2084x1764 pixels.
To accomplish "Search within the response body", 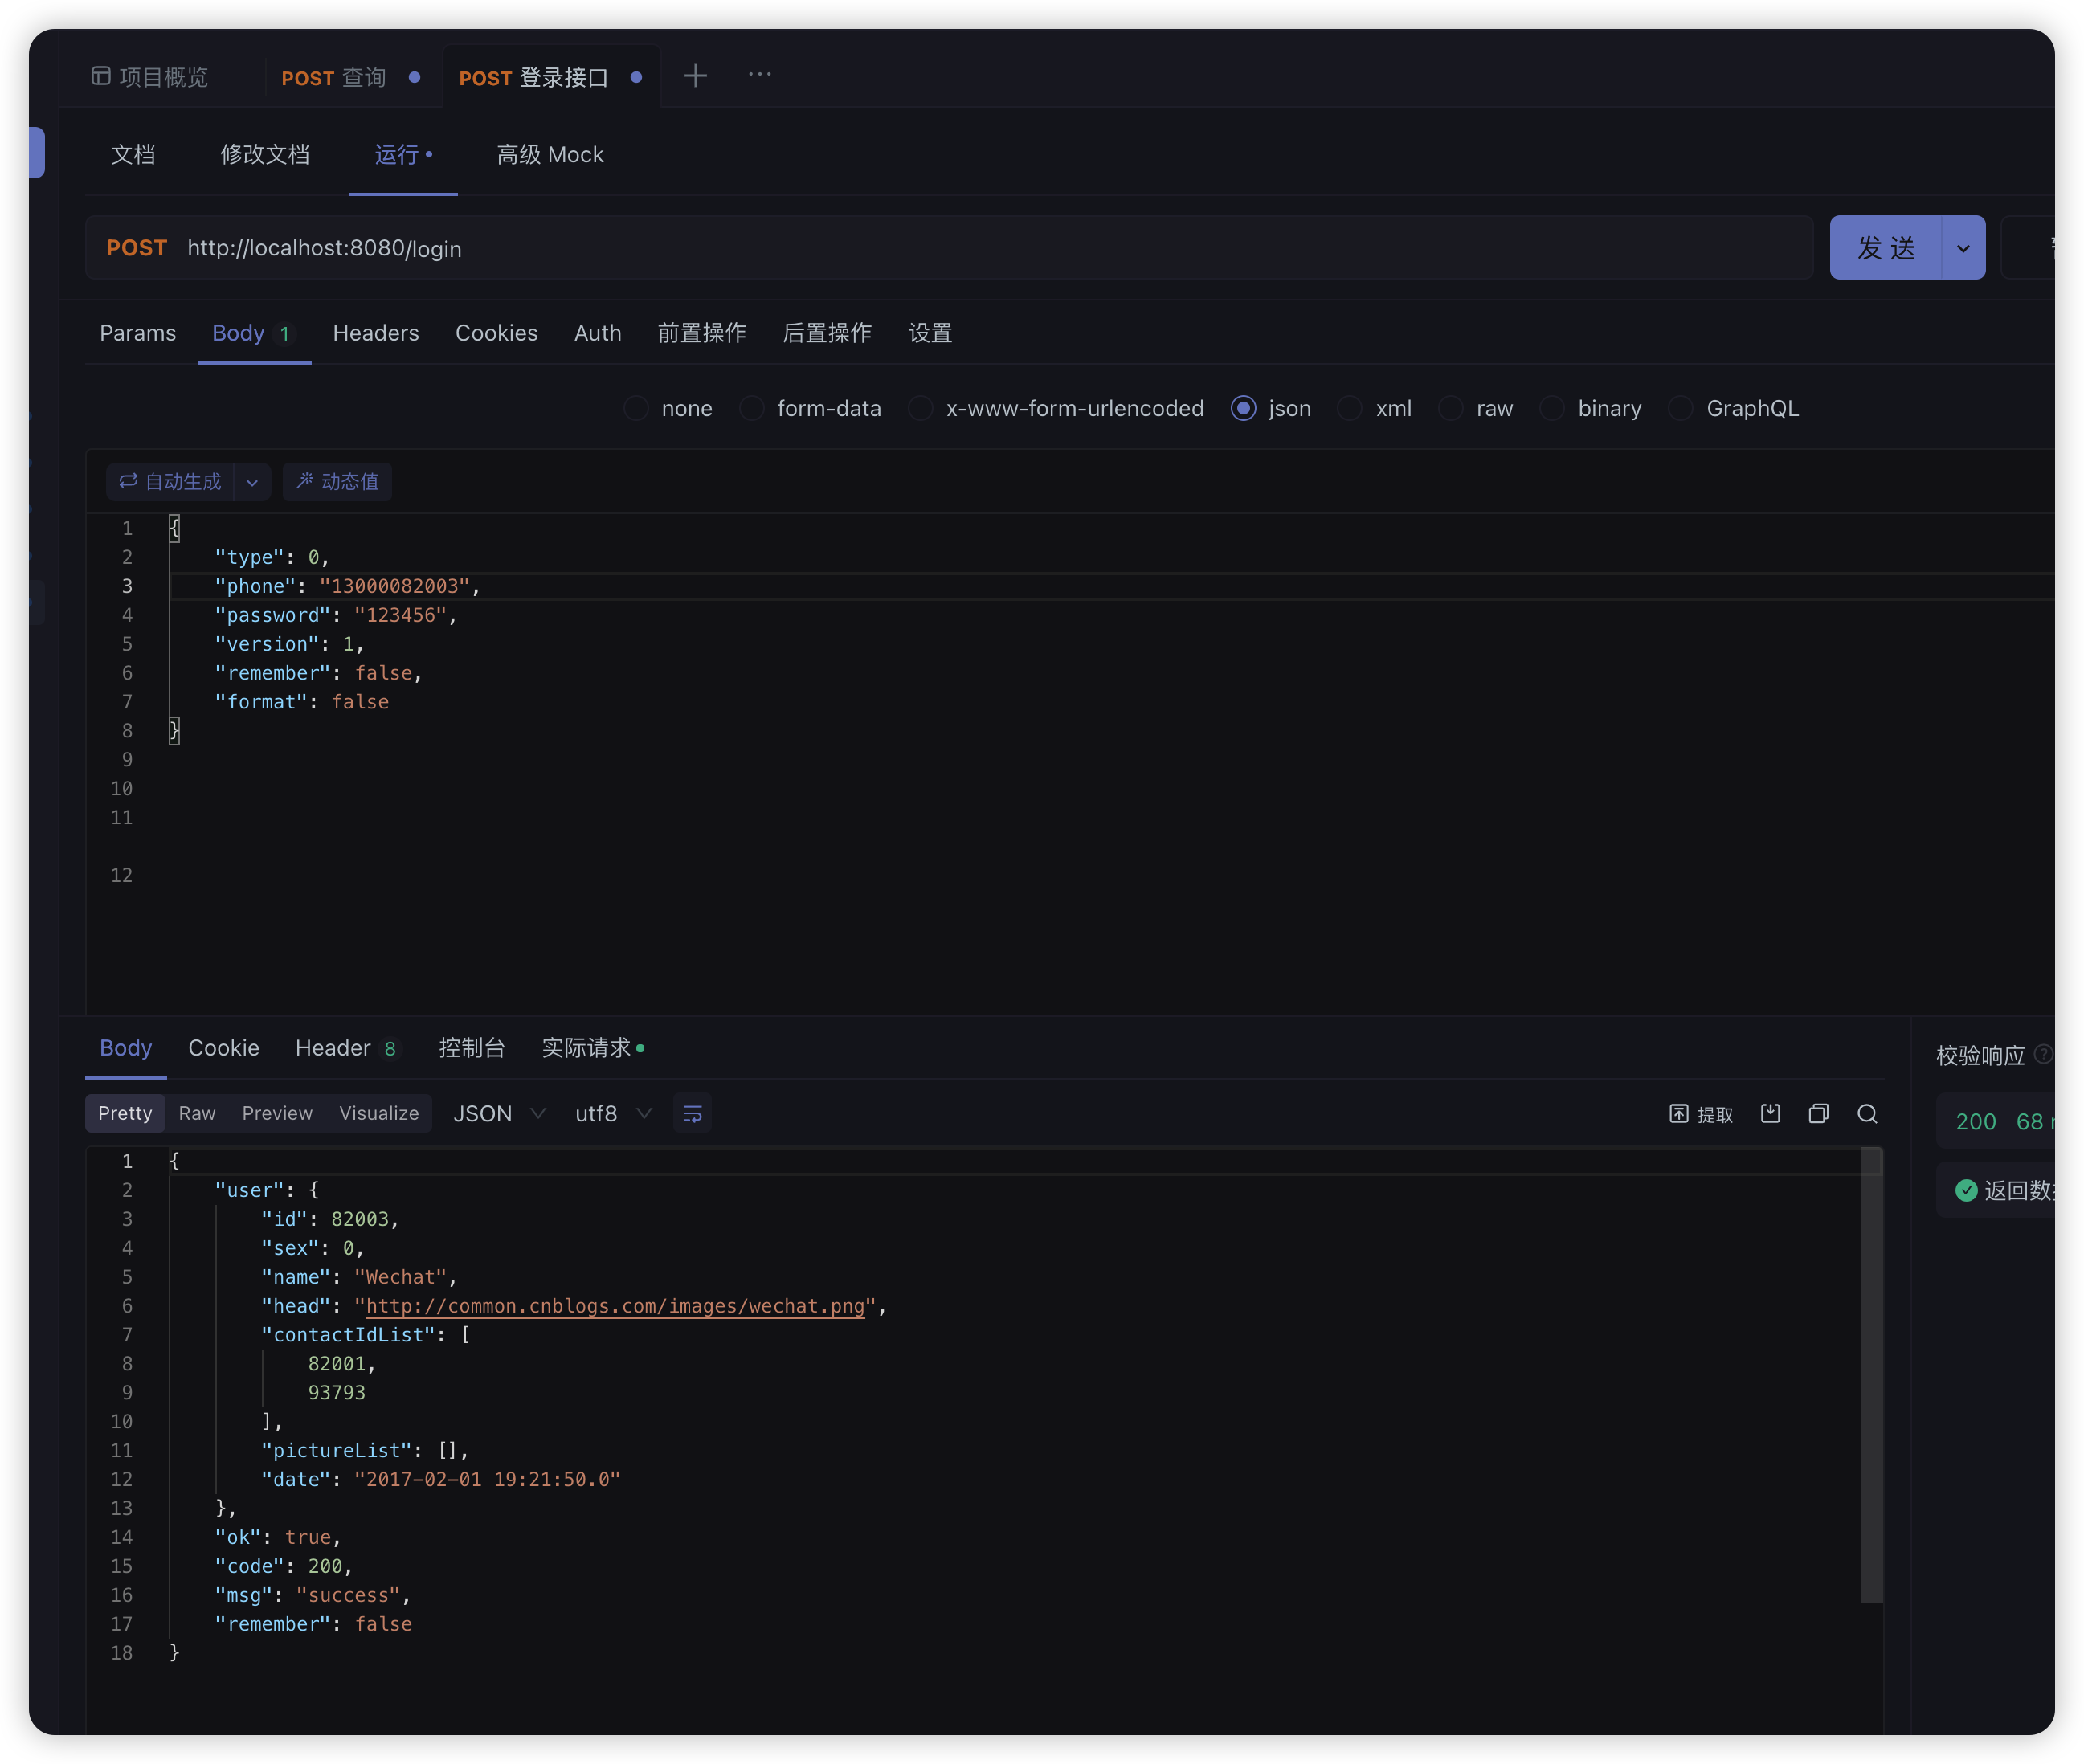I will [x=1867, y=1113].
